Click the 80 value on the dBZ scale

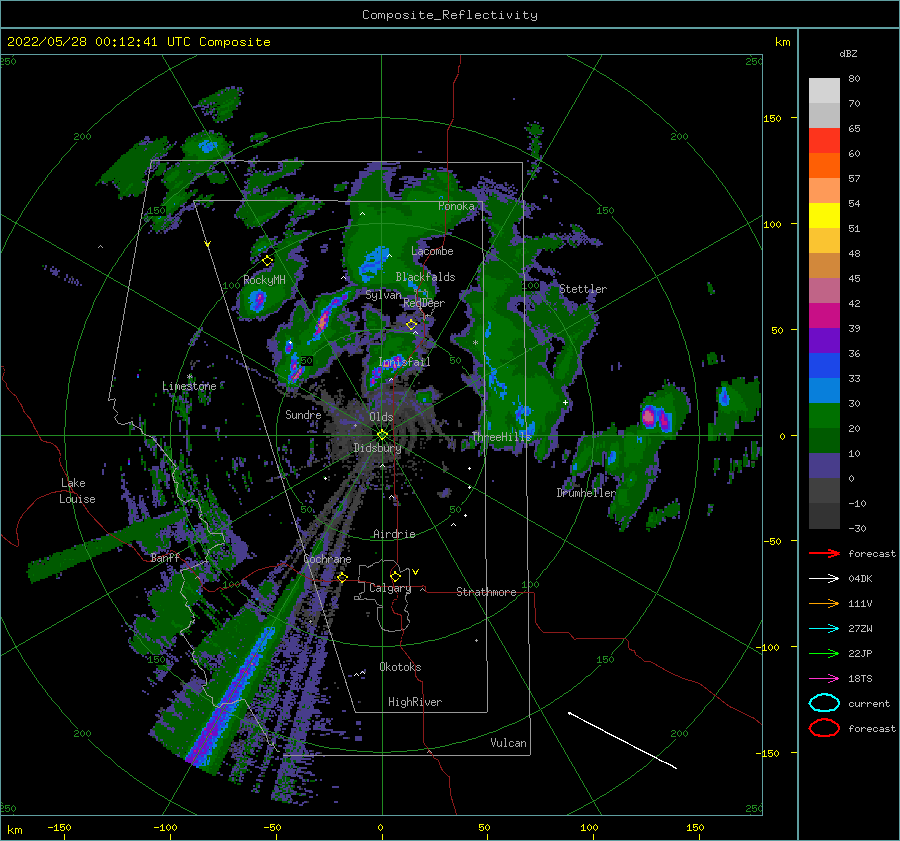pyautogui.click(x=854, y=79)
